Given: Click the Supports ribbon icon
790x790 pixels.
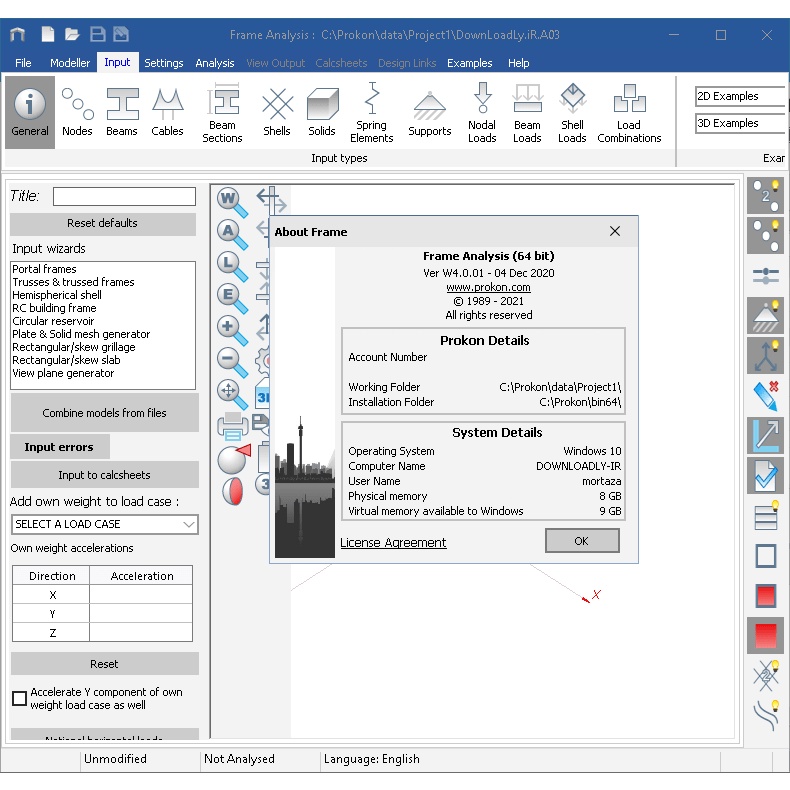Looking at the screenshot, I should [x=429, y=112].
